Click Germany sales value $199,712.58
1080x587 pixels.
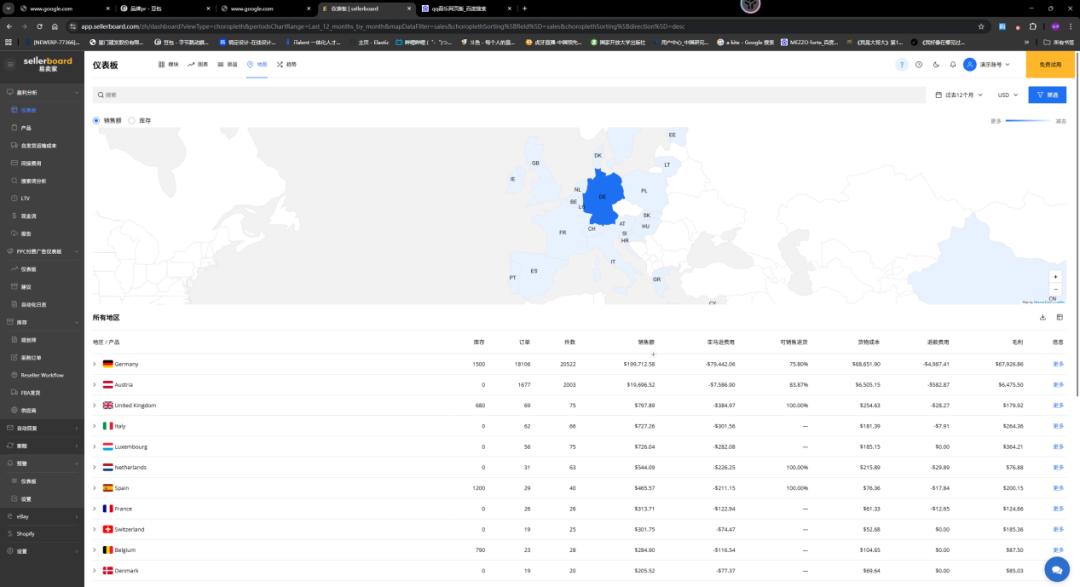coord(639,364)
